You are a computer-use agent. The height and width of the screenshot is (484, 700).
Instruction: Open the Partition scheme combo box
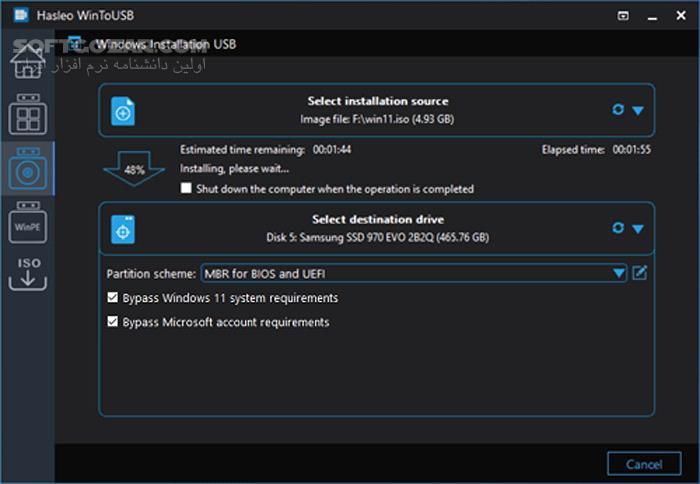click(x=414, y=273)
